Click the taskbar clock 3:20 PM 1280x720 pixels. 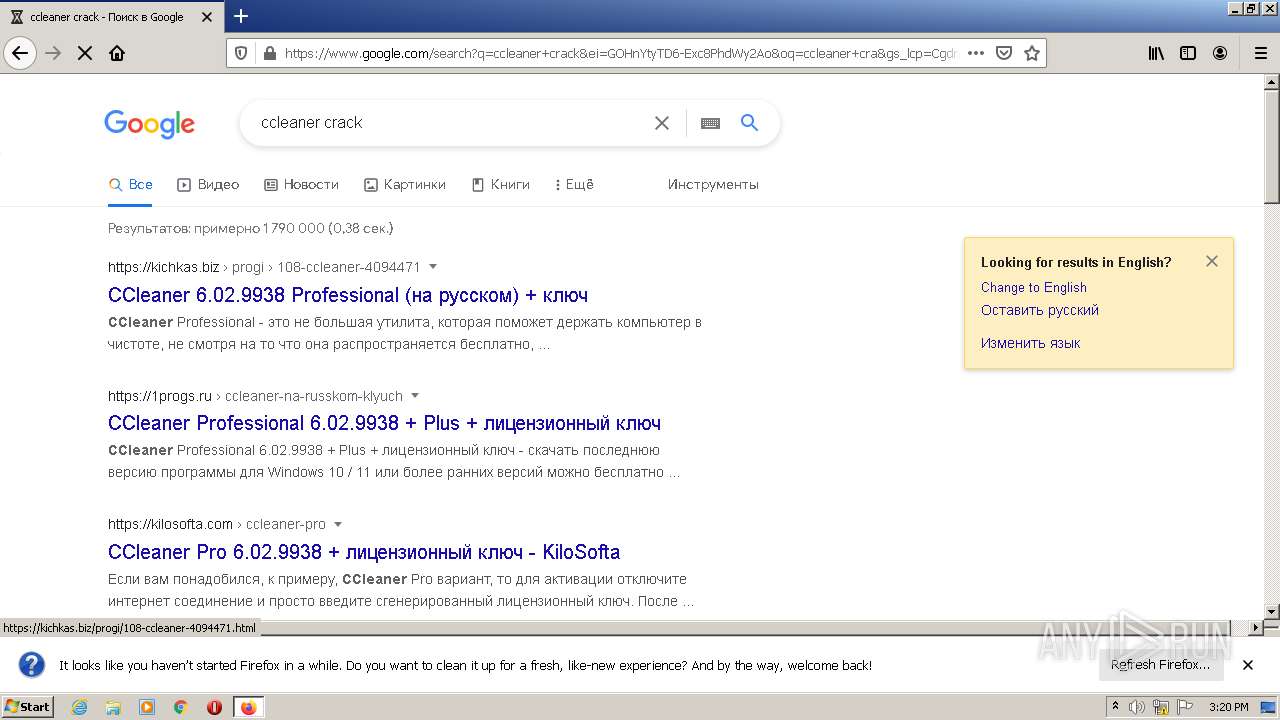[x=1228, y=707]
